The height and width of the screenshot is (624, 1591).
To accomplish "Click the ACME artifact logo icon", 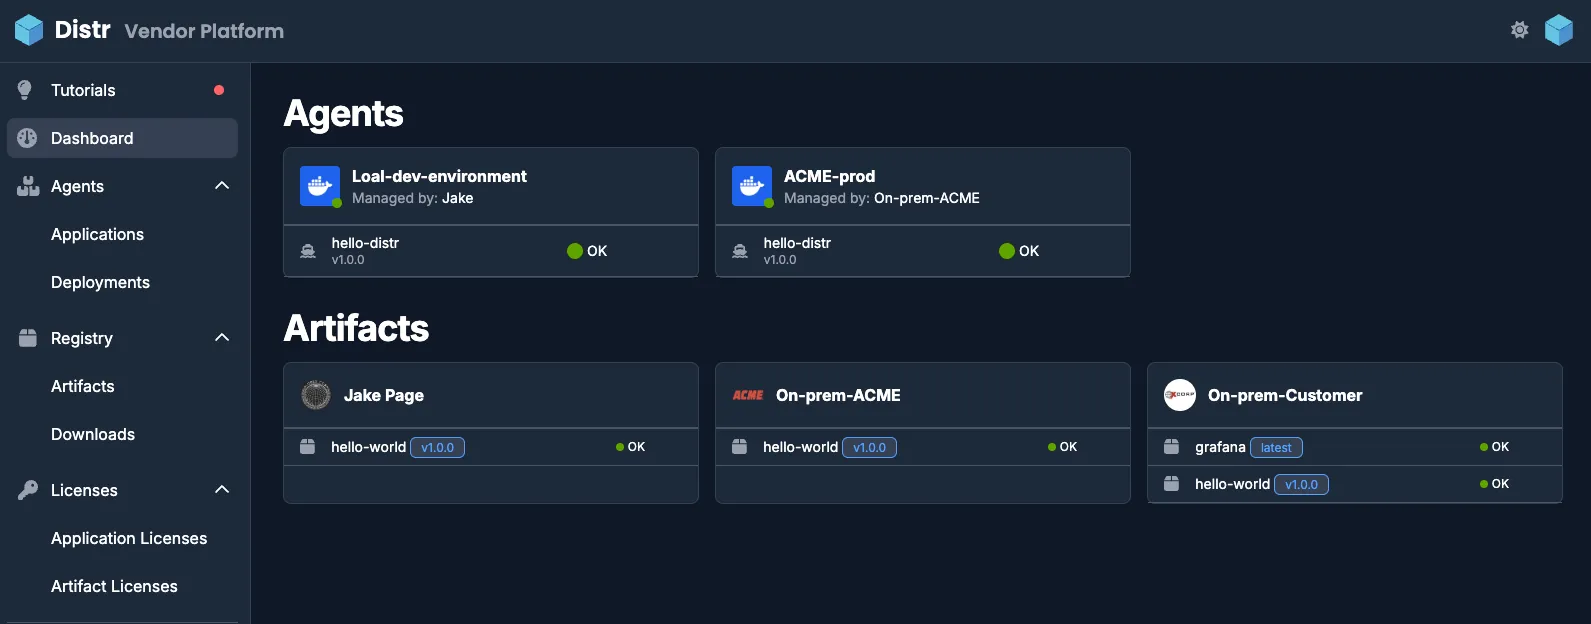I will (x=747, y=395).
